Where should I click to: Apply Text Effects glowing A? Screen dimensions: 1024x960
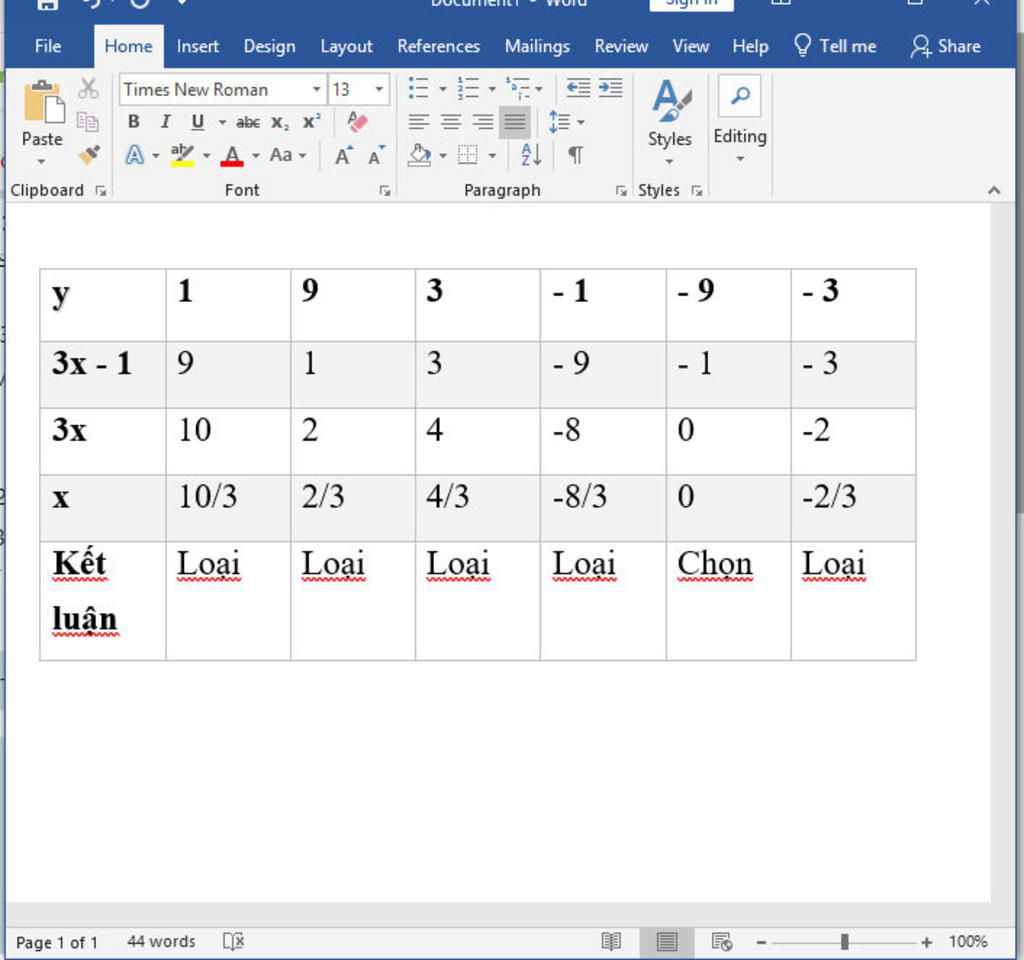pos(135,155)
